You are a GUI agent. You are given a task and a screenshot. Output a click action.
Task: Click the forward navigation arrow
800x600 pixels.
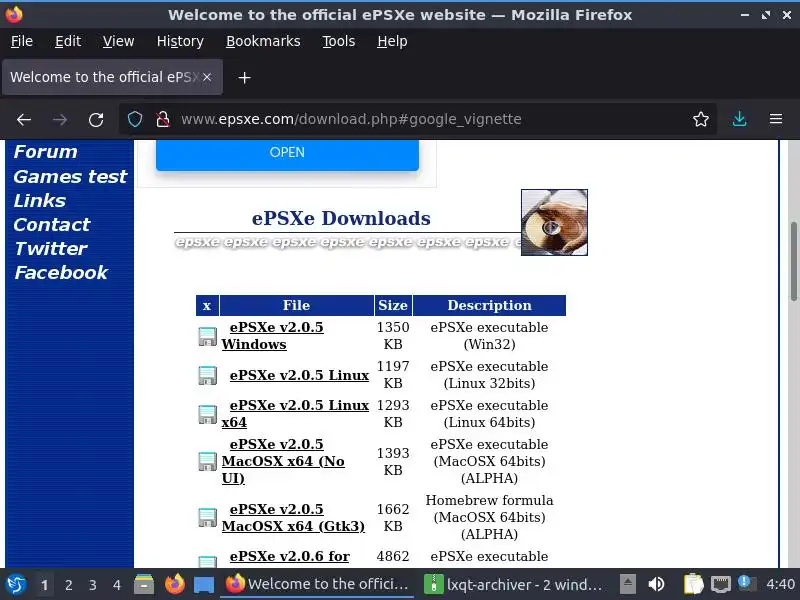(60, 119)
